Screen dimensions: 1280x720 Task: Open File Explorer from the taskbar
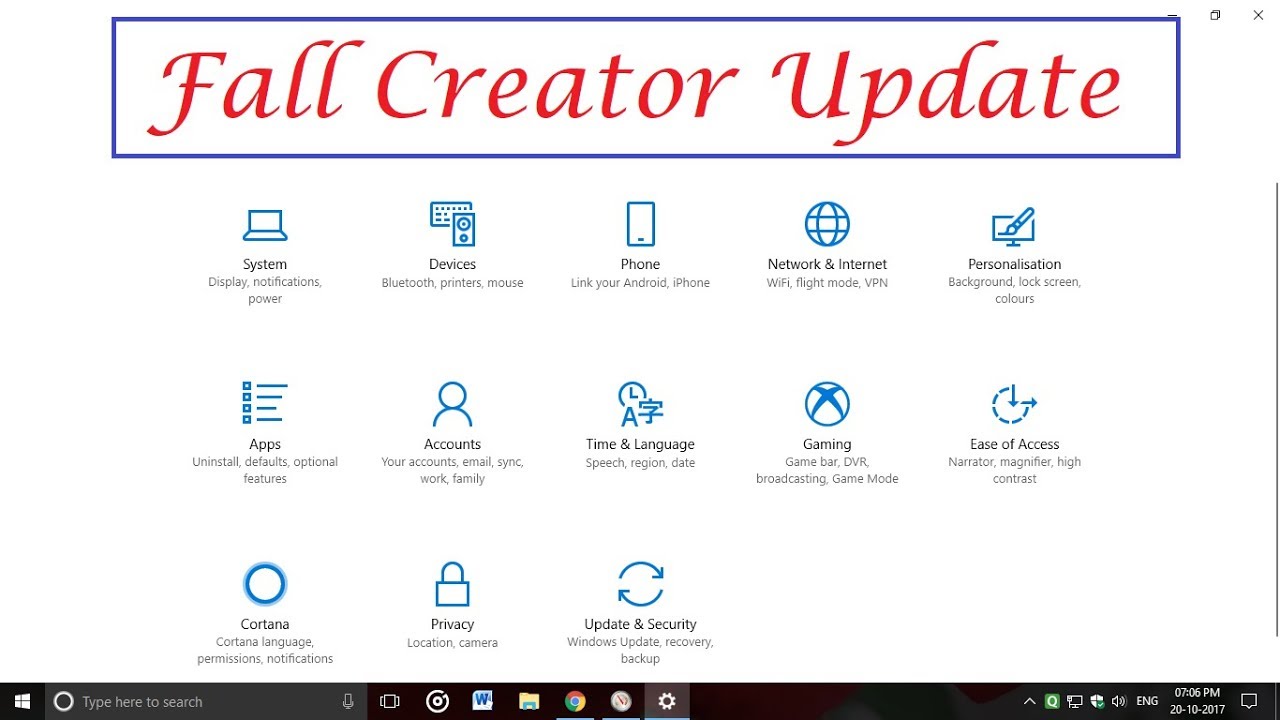click(x=529, y=701)
